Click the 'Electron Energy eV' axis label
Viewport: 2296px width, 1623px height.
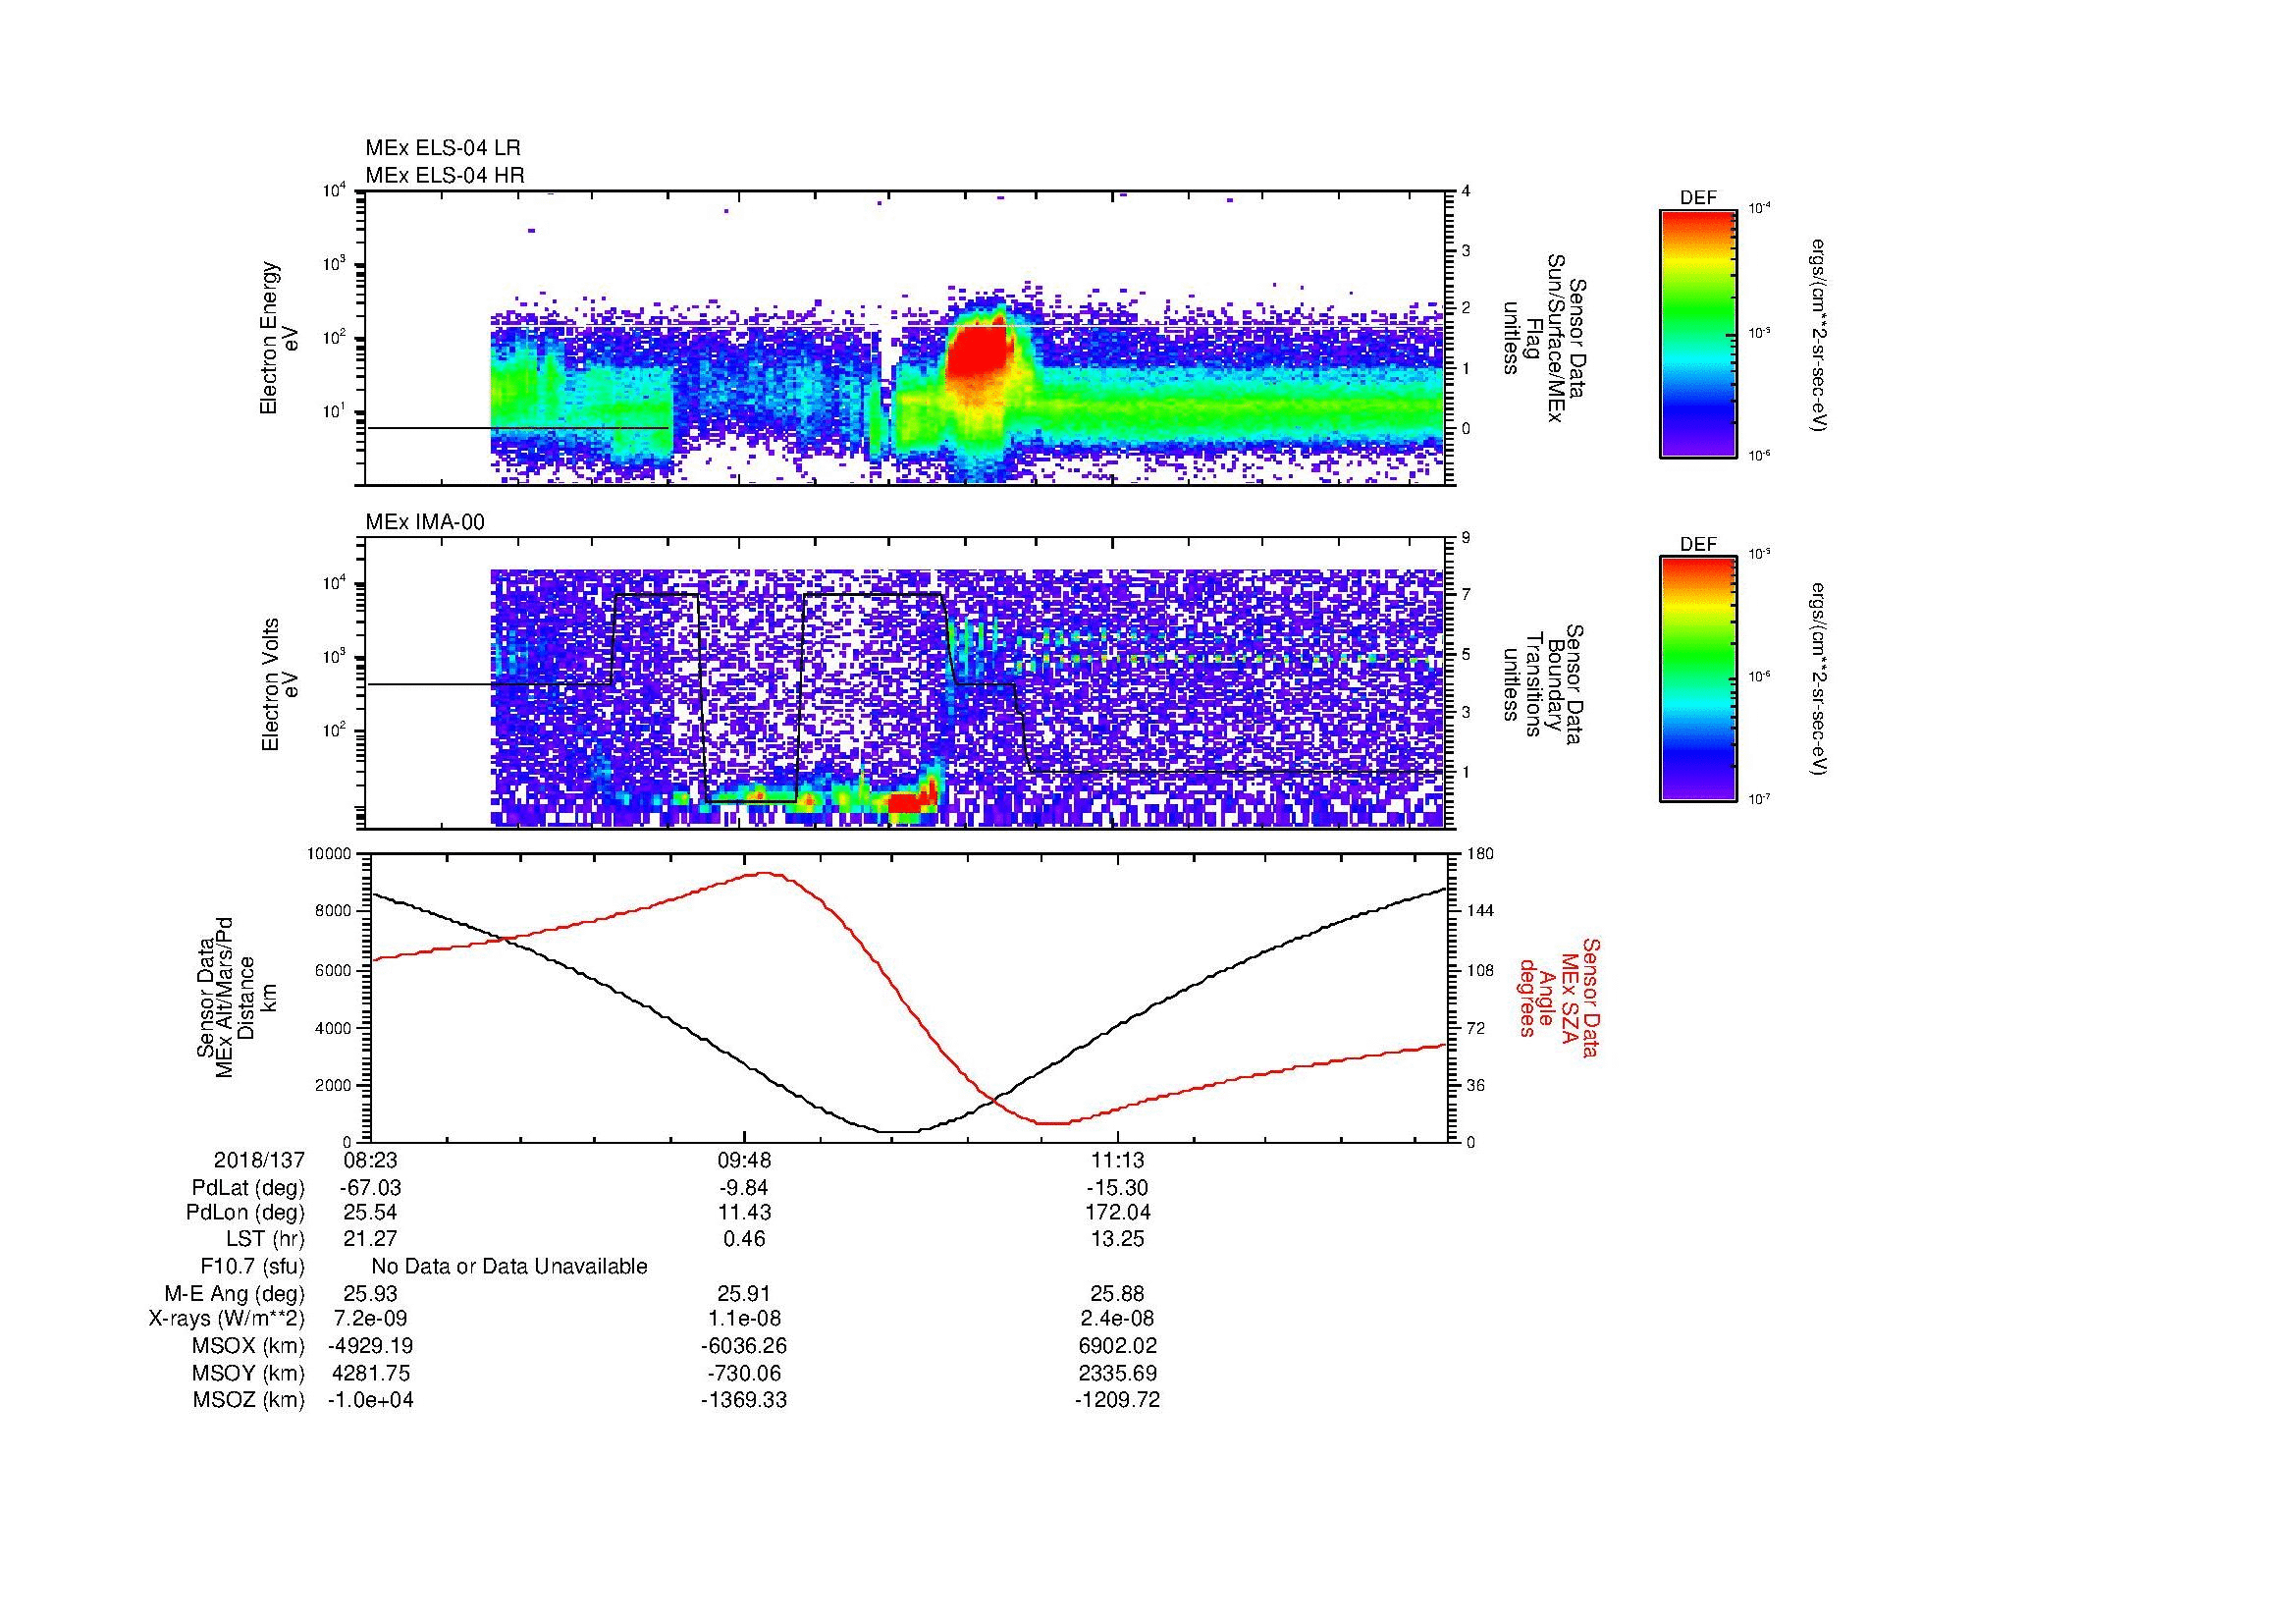pos(280,338)
